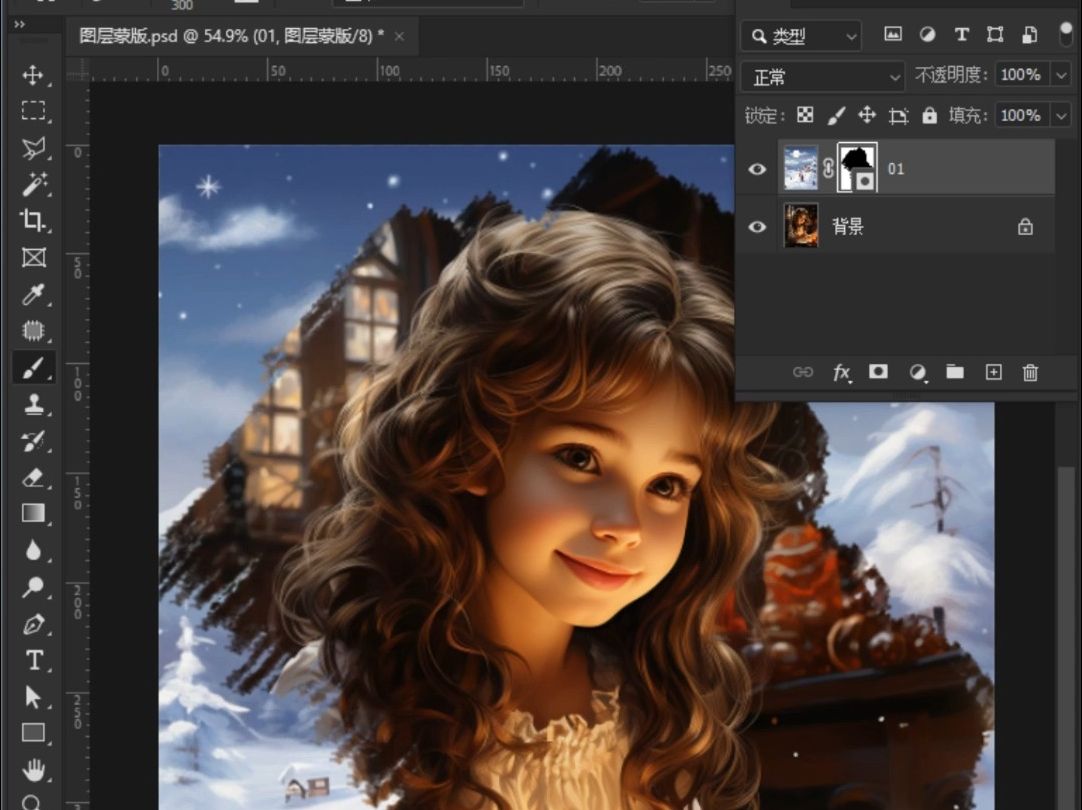Select the Dodge tool
This screenshot has height=810, width=1082.
[32, 587]
